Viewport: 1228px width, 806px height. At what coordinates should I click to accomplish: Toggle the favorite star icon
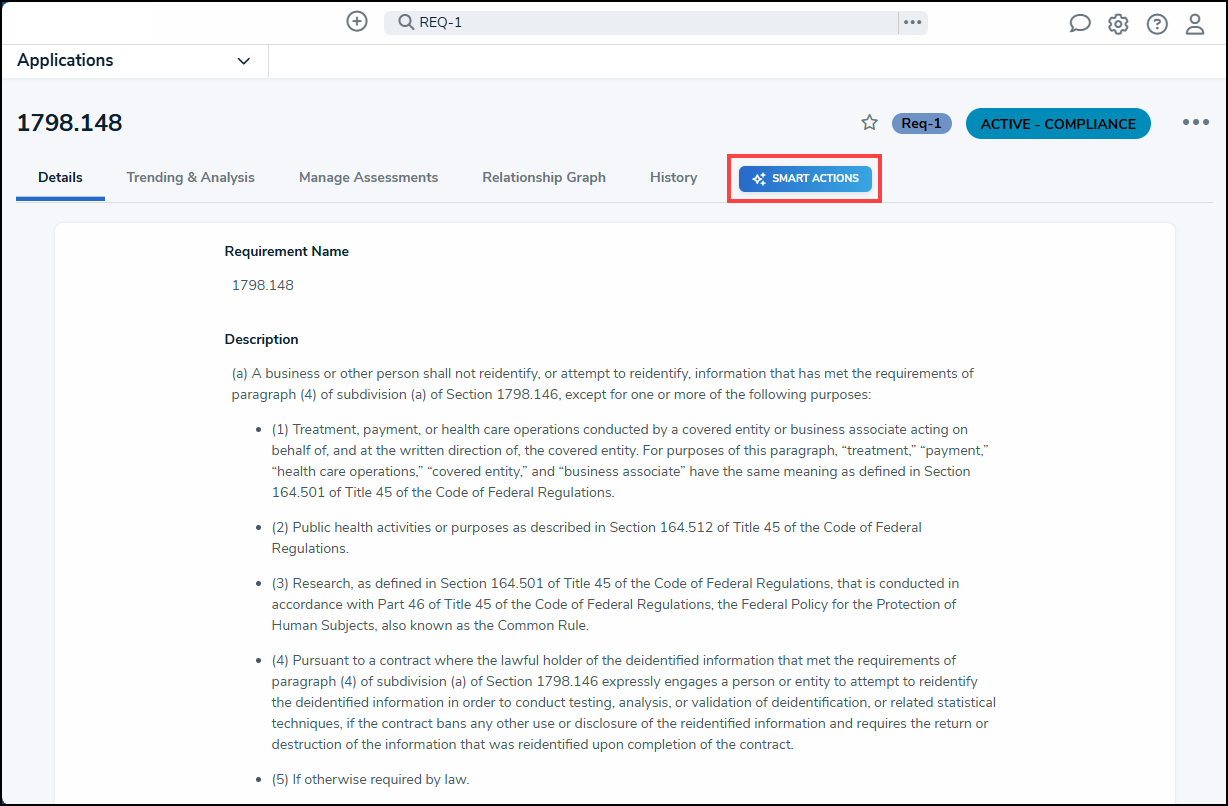(x=869, y=123)
